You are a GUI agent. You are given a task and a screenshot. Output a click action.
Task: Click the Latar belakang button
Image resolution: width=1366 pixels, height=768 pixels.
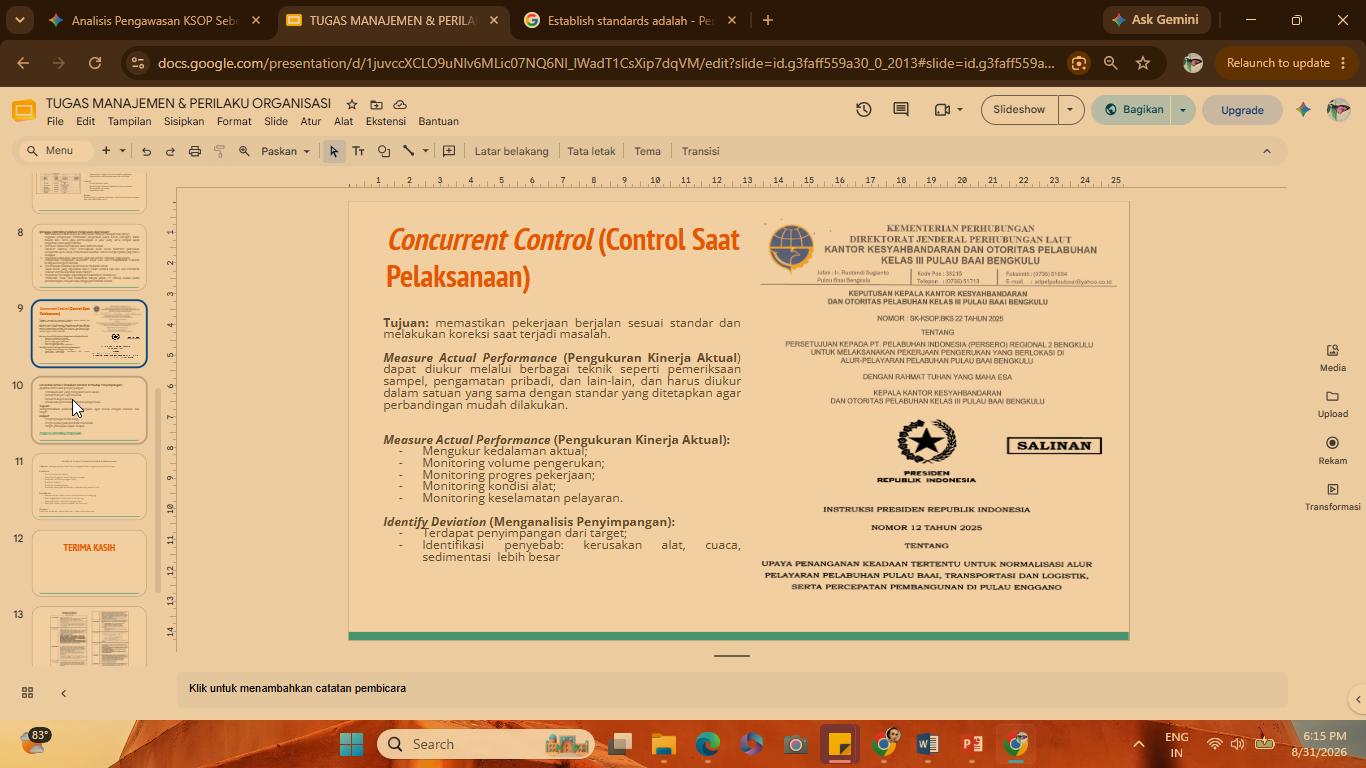(x=511, y=151)
